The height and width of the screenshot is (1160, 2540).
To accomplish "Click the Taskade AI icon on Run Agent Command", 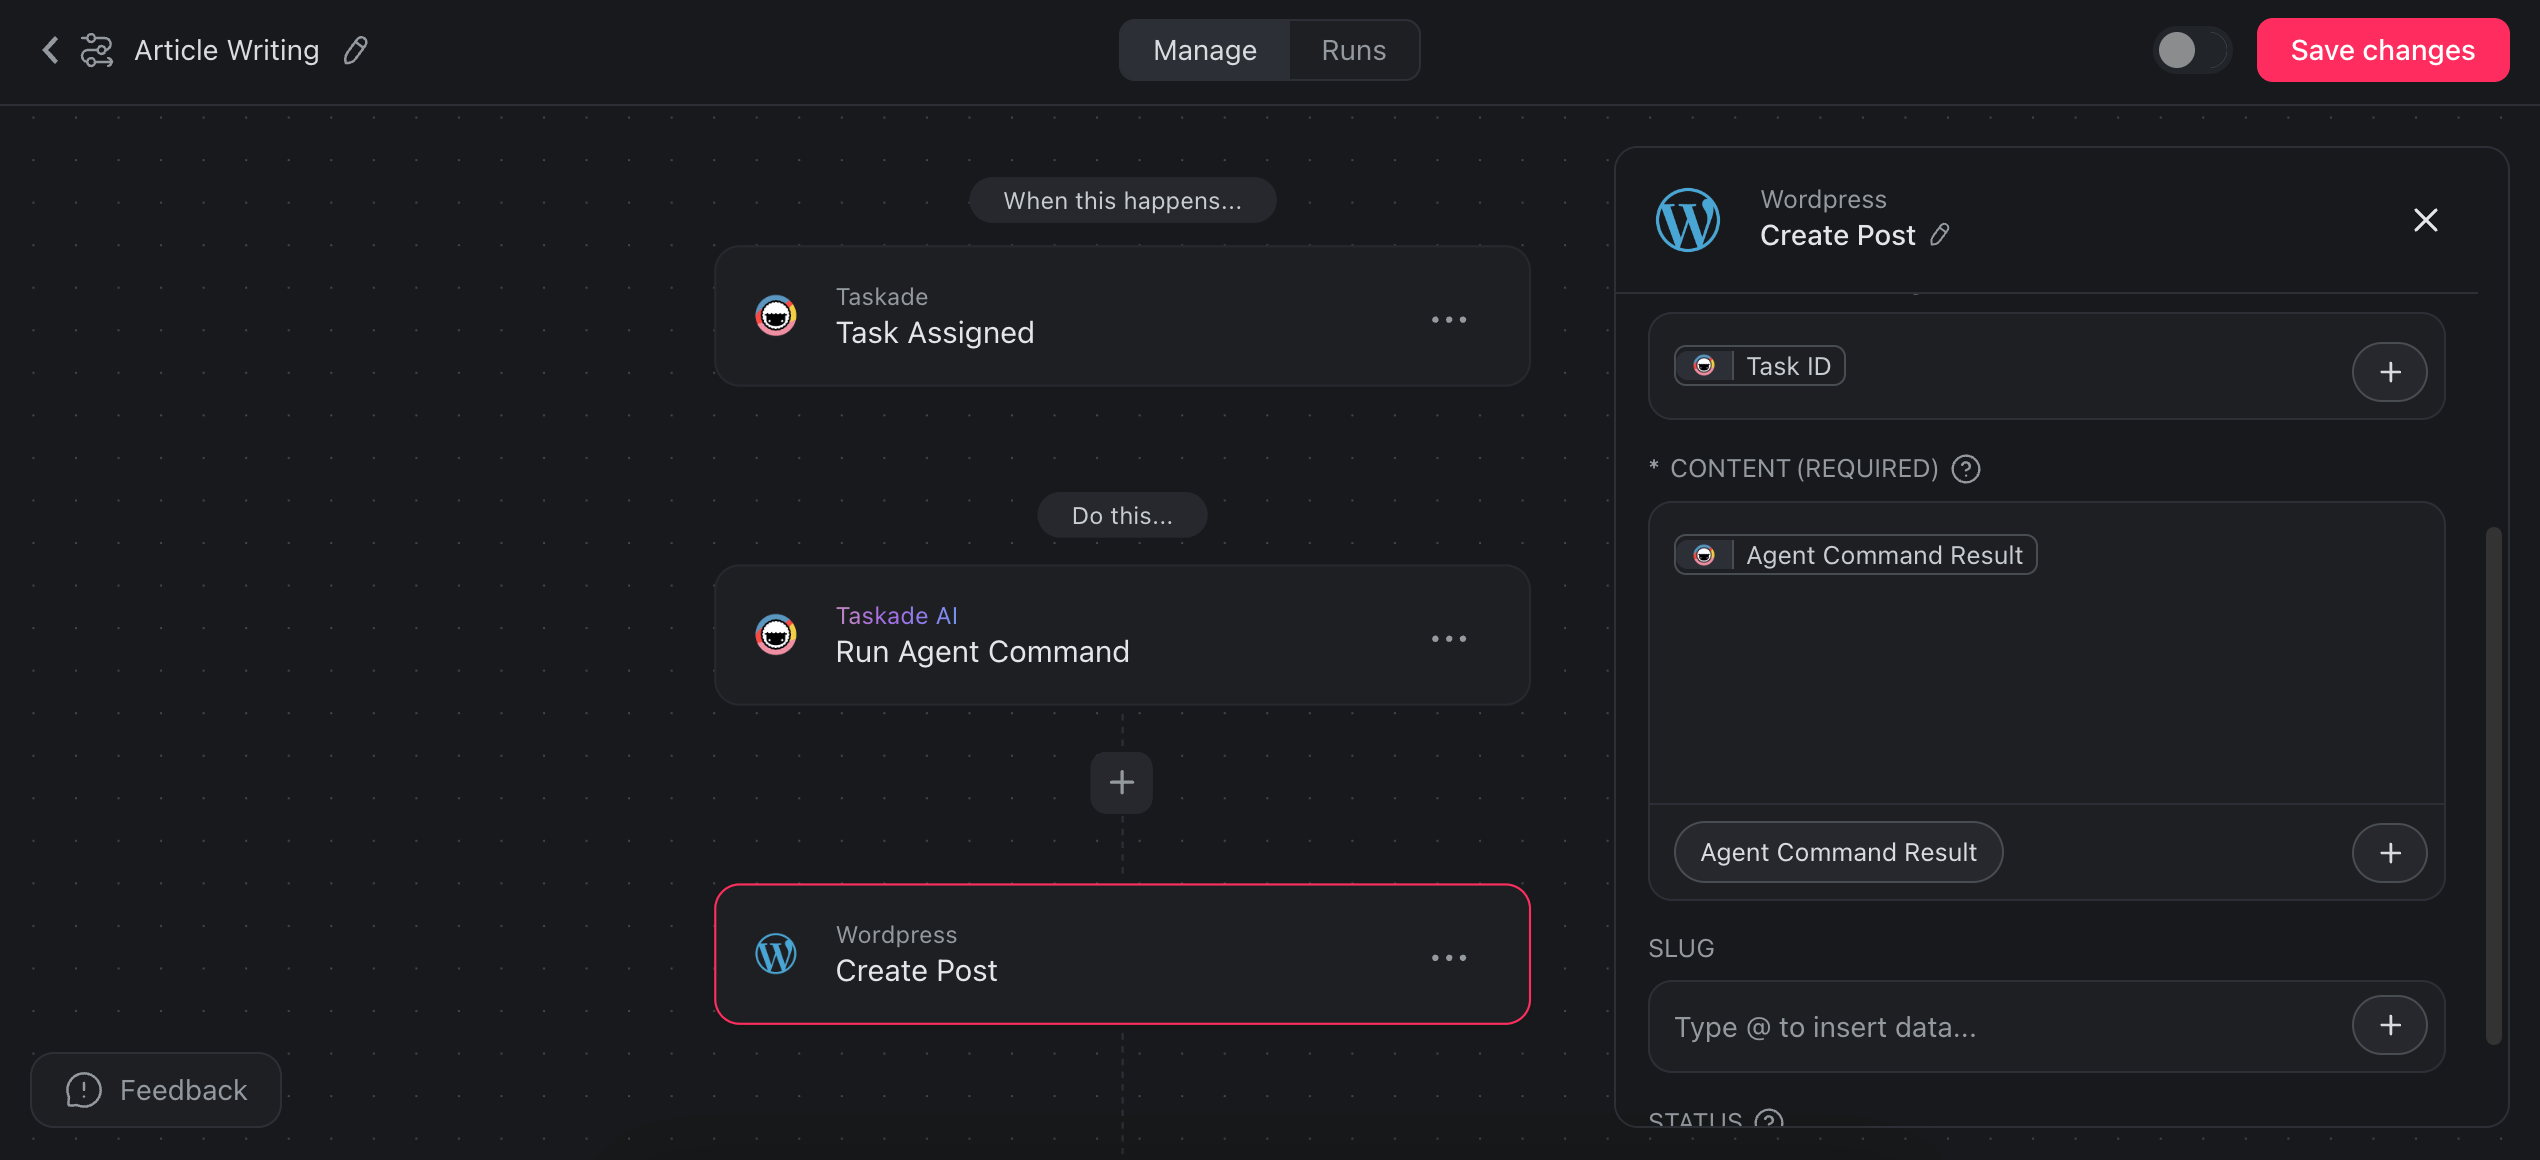I will tap(776, 634).
